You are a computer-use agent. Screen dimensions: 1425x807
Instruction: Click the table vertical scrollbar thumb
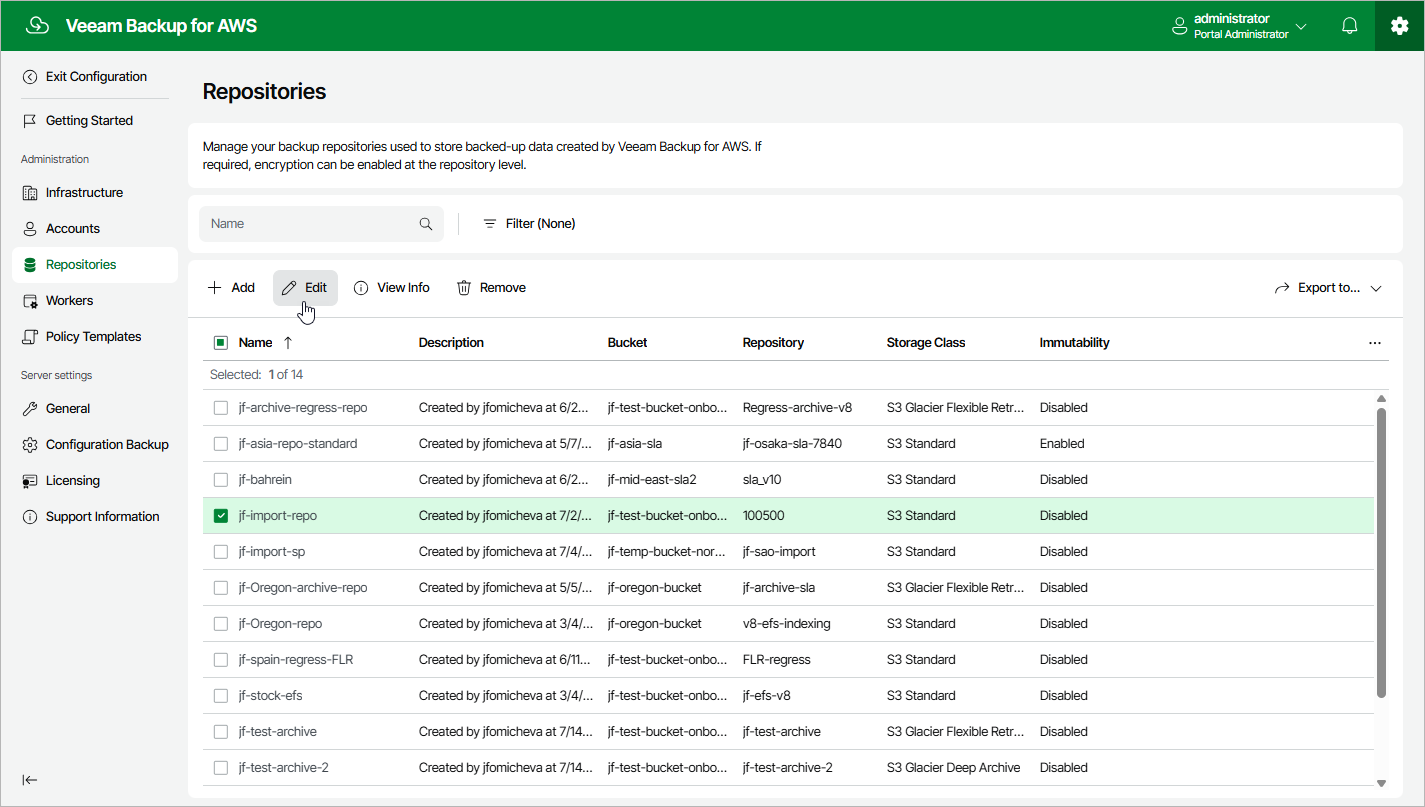(1382, 552)
